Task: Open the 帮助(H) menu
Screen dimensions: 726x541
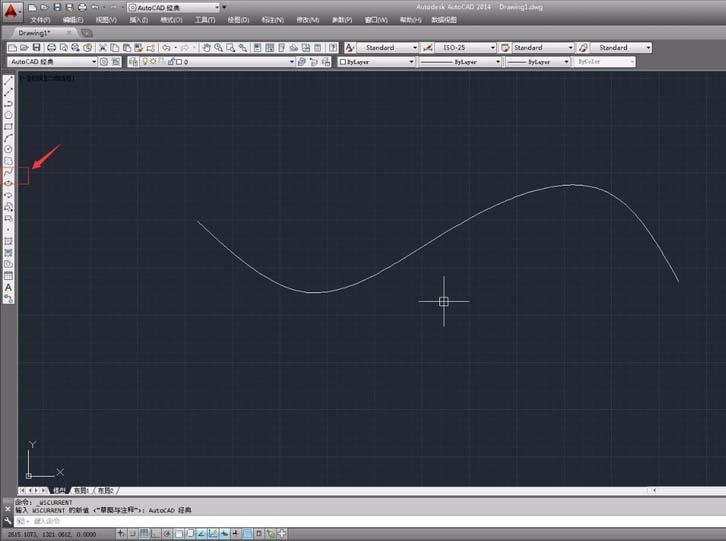Action: point(411,20)
